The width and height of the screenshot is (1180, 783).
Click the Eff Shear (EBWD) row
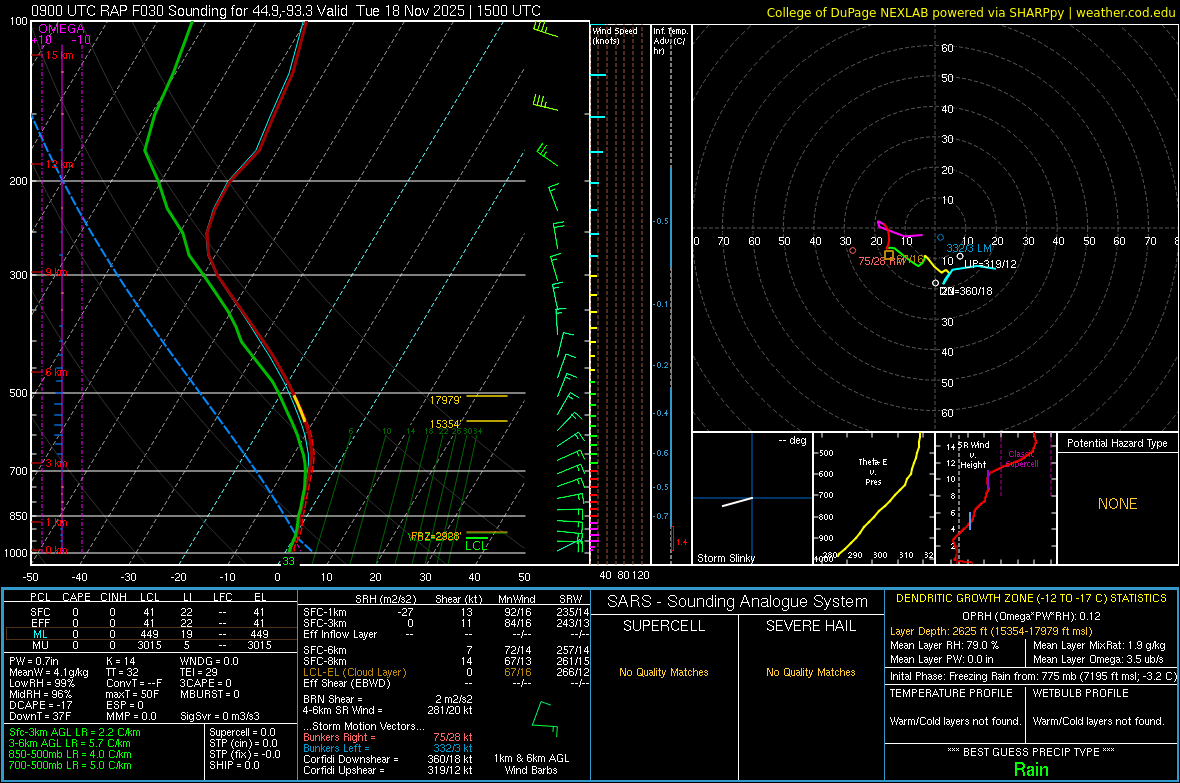pos(446,684)
